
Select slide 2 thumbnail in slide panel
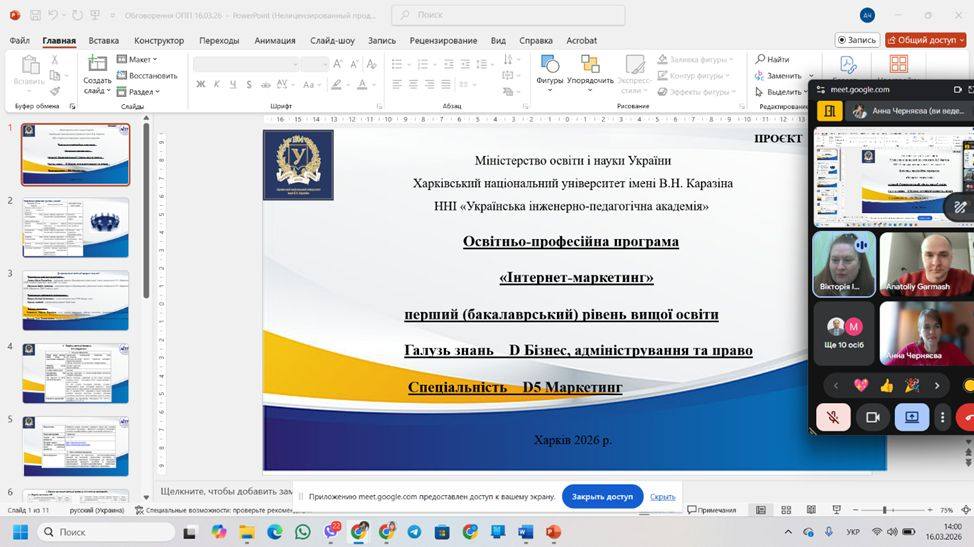click(76, 227)
